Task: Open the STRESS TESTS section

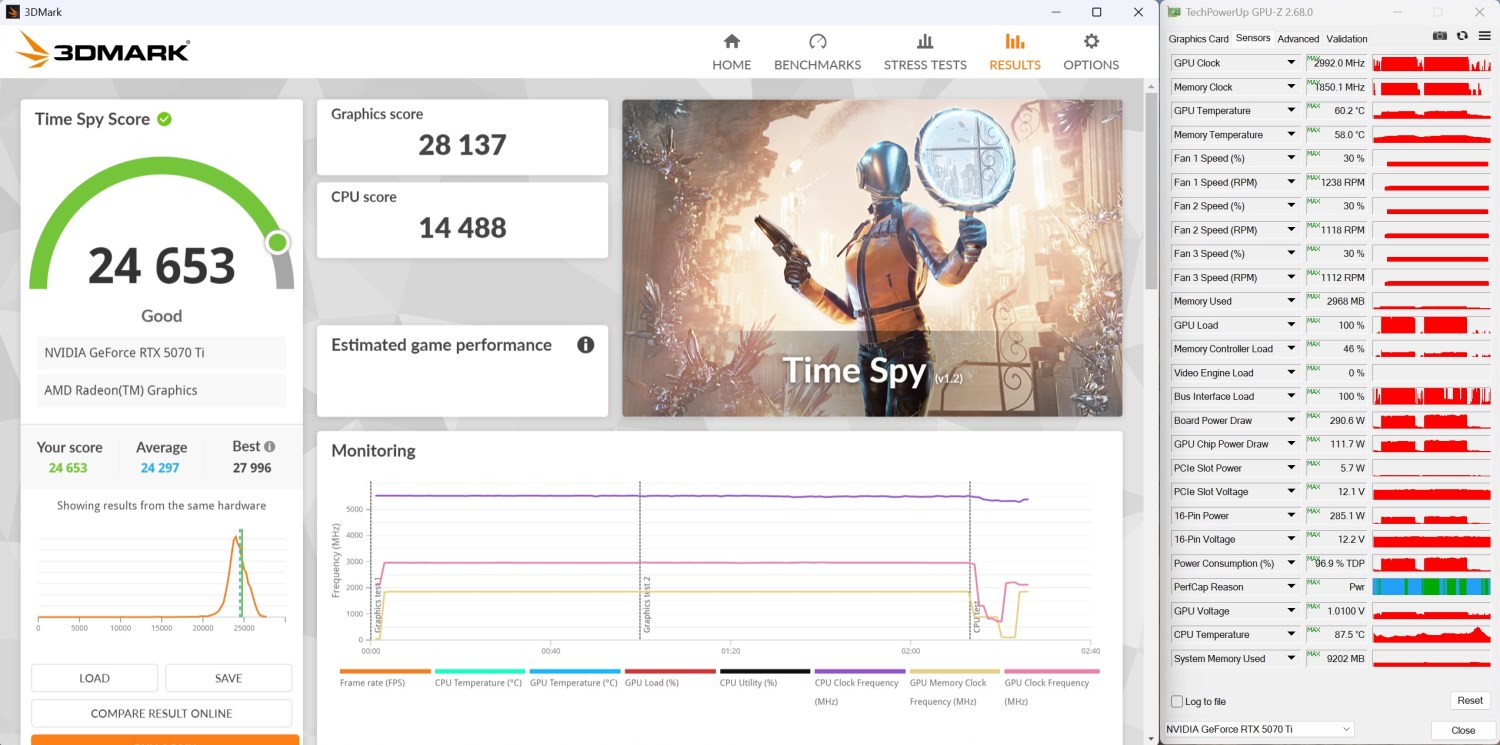Action: (925, 52)
